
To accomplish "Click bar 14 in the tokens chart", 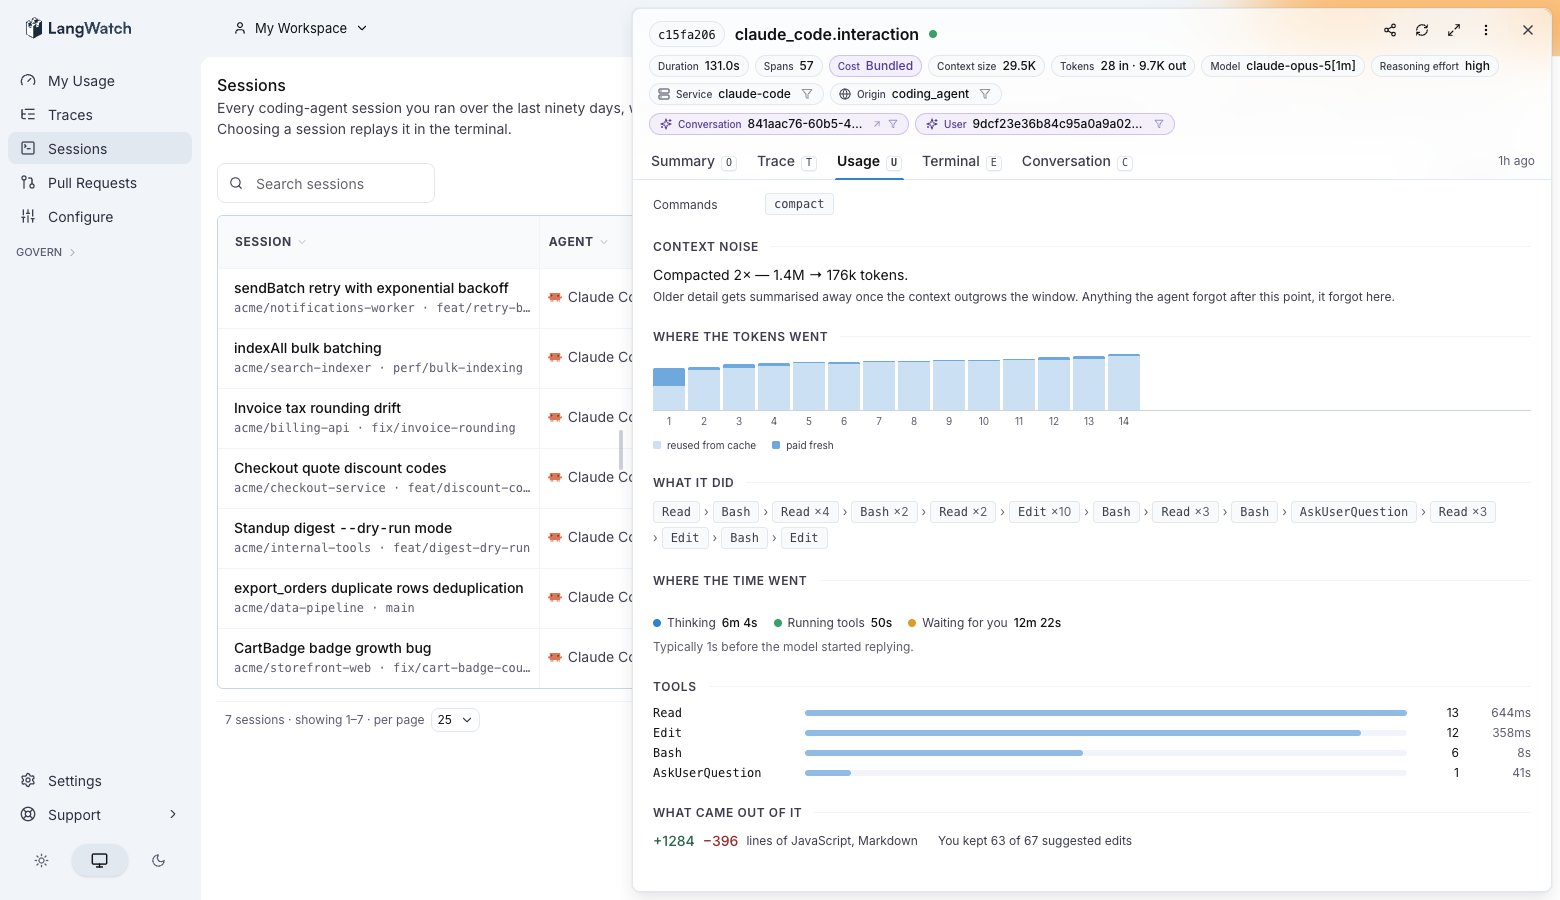I will (x=1124, y=382).
